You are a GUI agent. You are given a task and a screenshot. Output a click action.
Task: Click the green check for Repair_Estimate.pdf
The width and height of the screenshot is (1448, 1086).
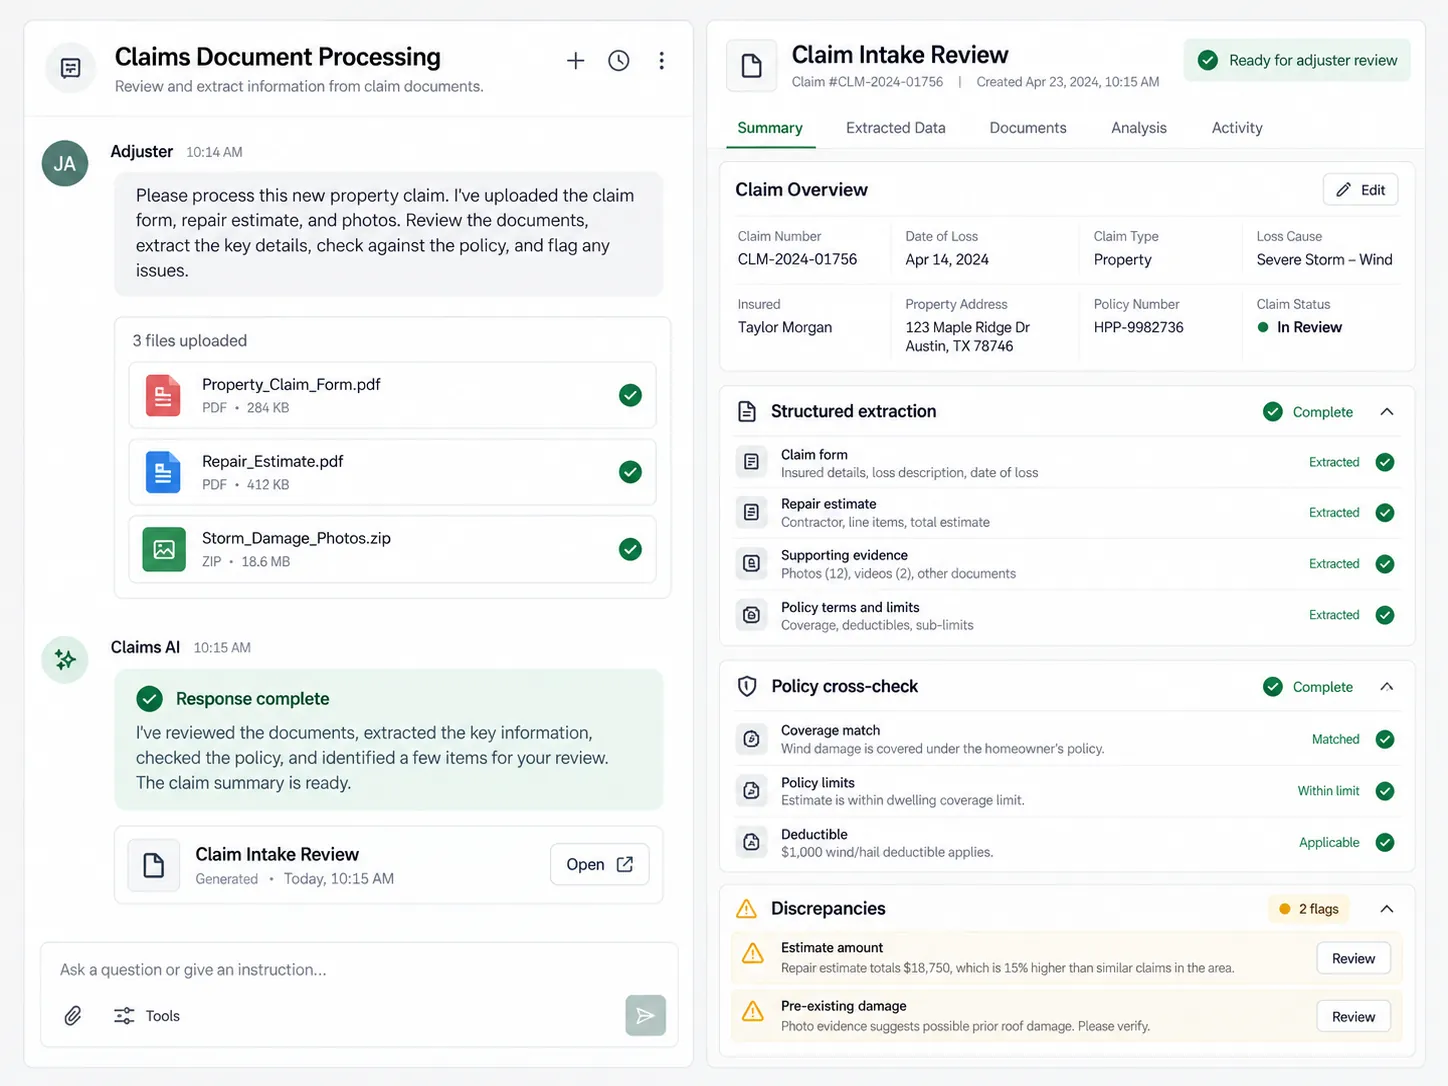(630, 472)
